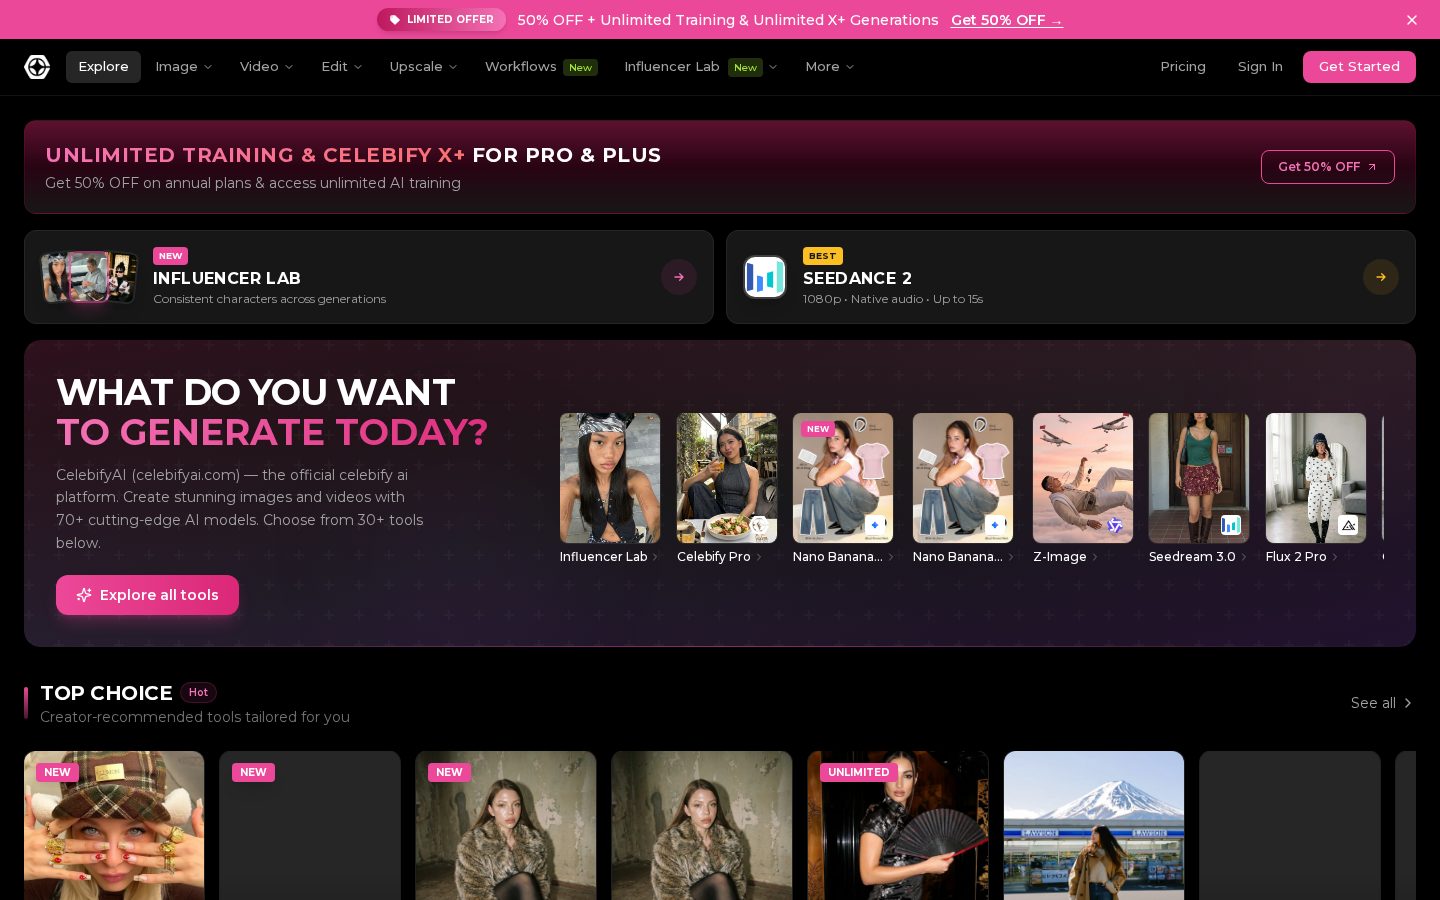The image size is (1440, 900).
Task: Click the Z-Image model badge icon
Action: point(1115,525)
